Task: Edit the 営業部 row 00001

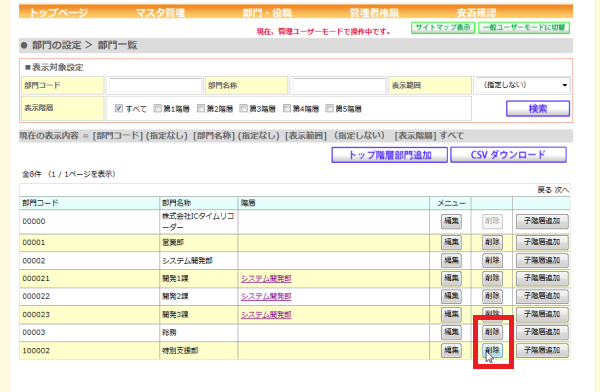Action: [x=451, y=242]
